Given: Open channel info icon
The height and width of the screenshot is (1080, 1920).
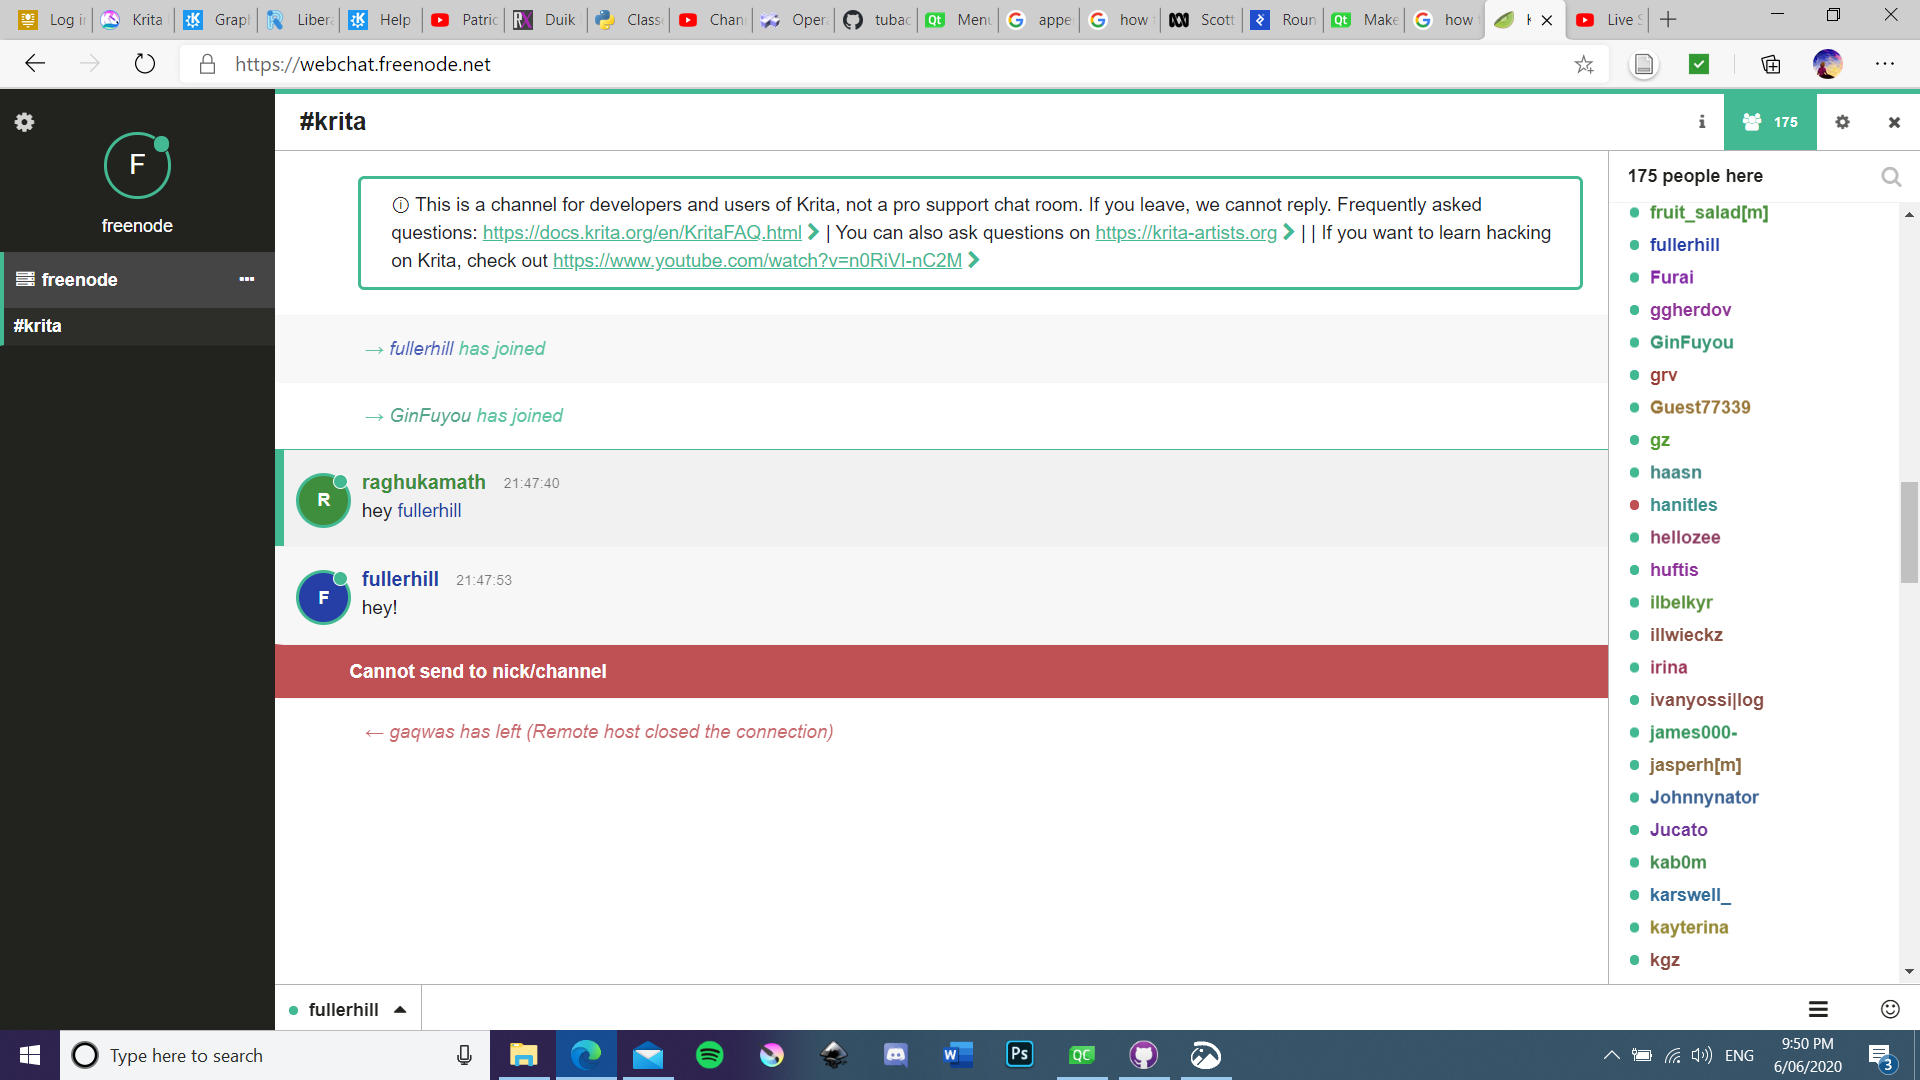Looking at the screenshot, I should pos(1701,122).
